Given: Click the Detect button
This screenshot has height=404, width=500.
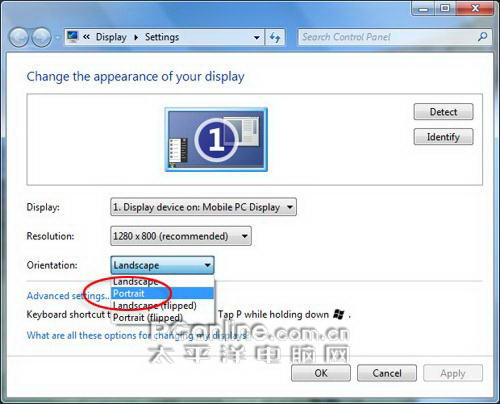Looking at the screenshot, I should pos(443,112).
